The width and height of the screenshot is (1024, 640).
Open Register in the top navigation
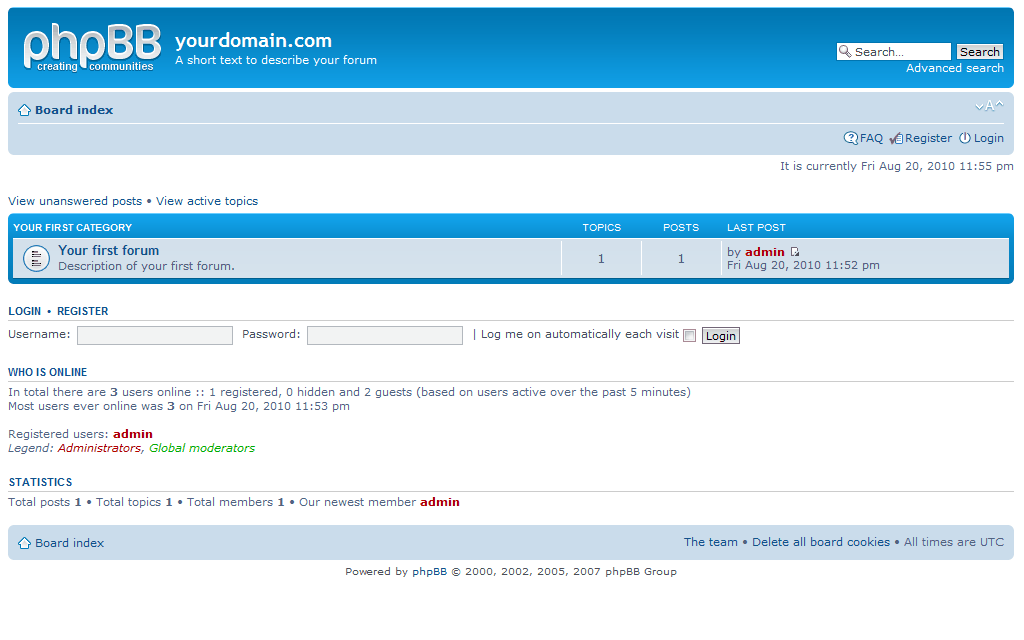tap(927, 138)
